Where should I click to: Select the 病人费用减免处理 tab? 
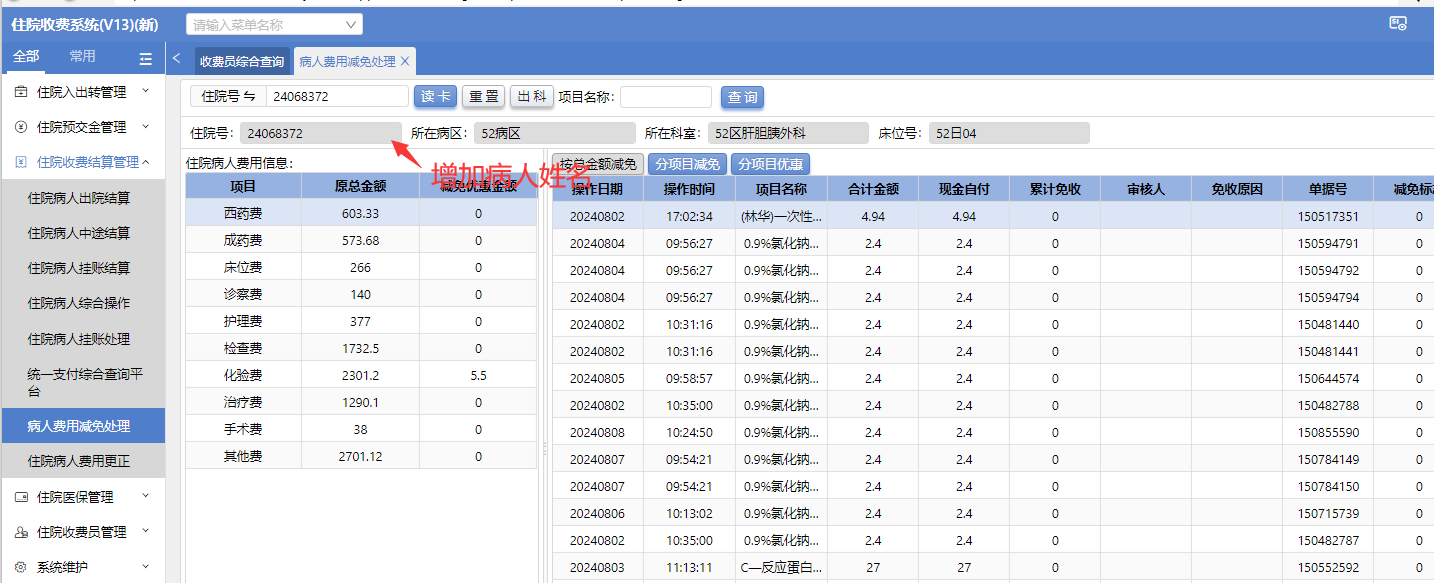(x=347, y=61)
